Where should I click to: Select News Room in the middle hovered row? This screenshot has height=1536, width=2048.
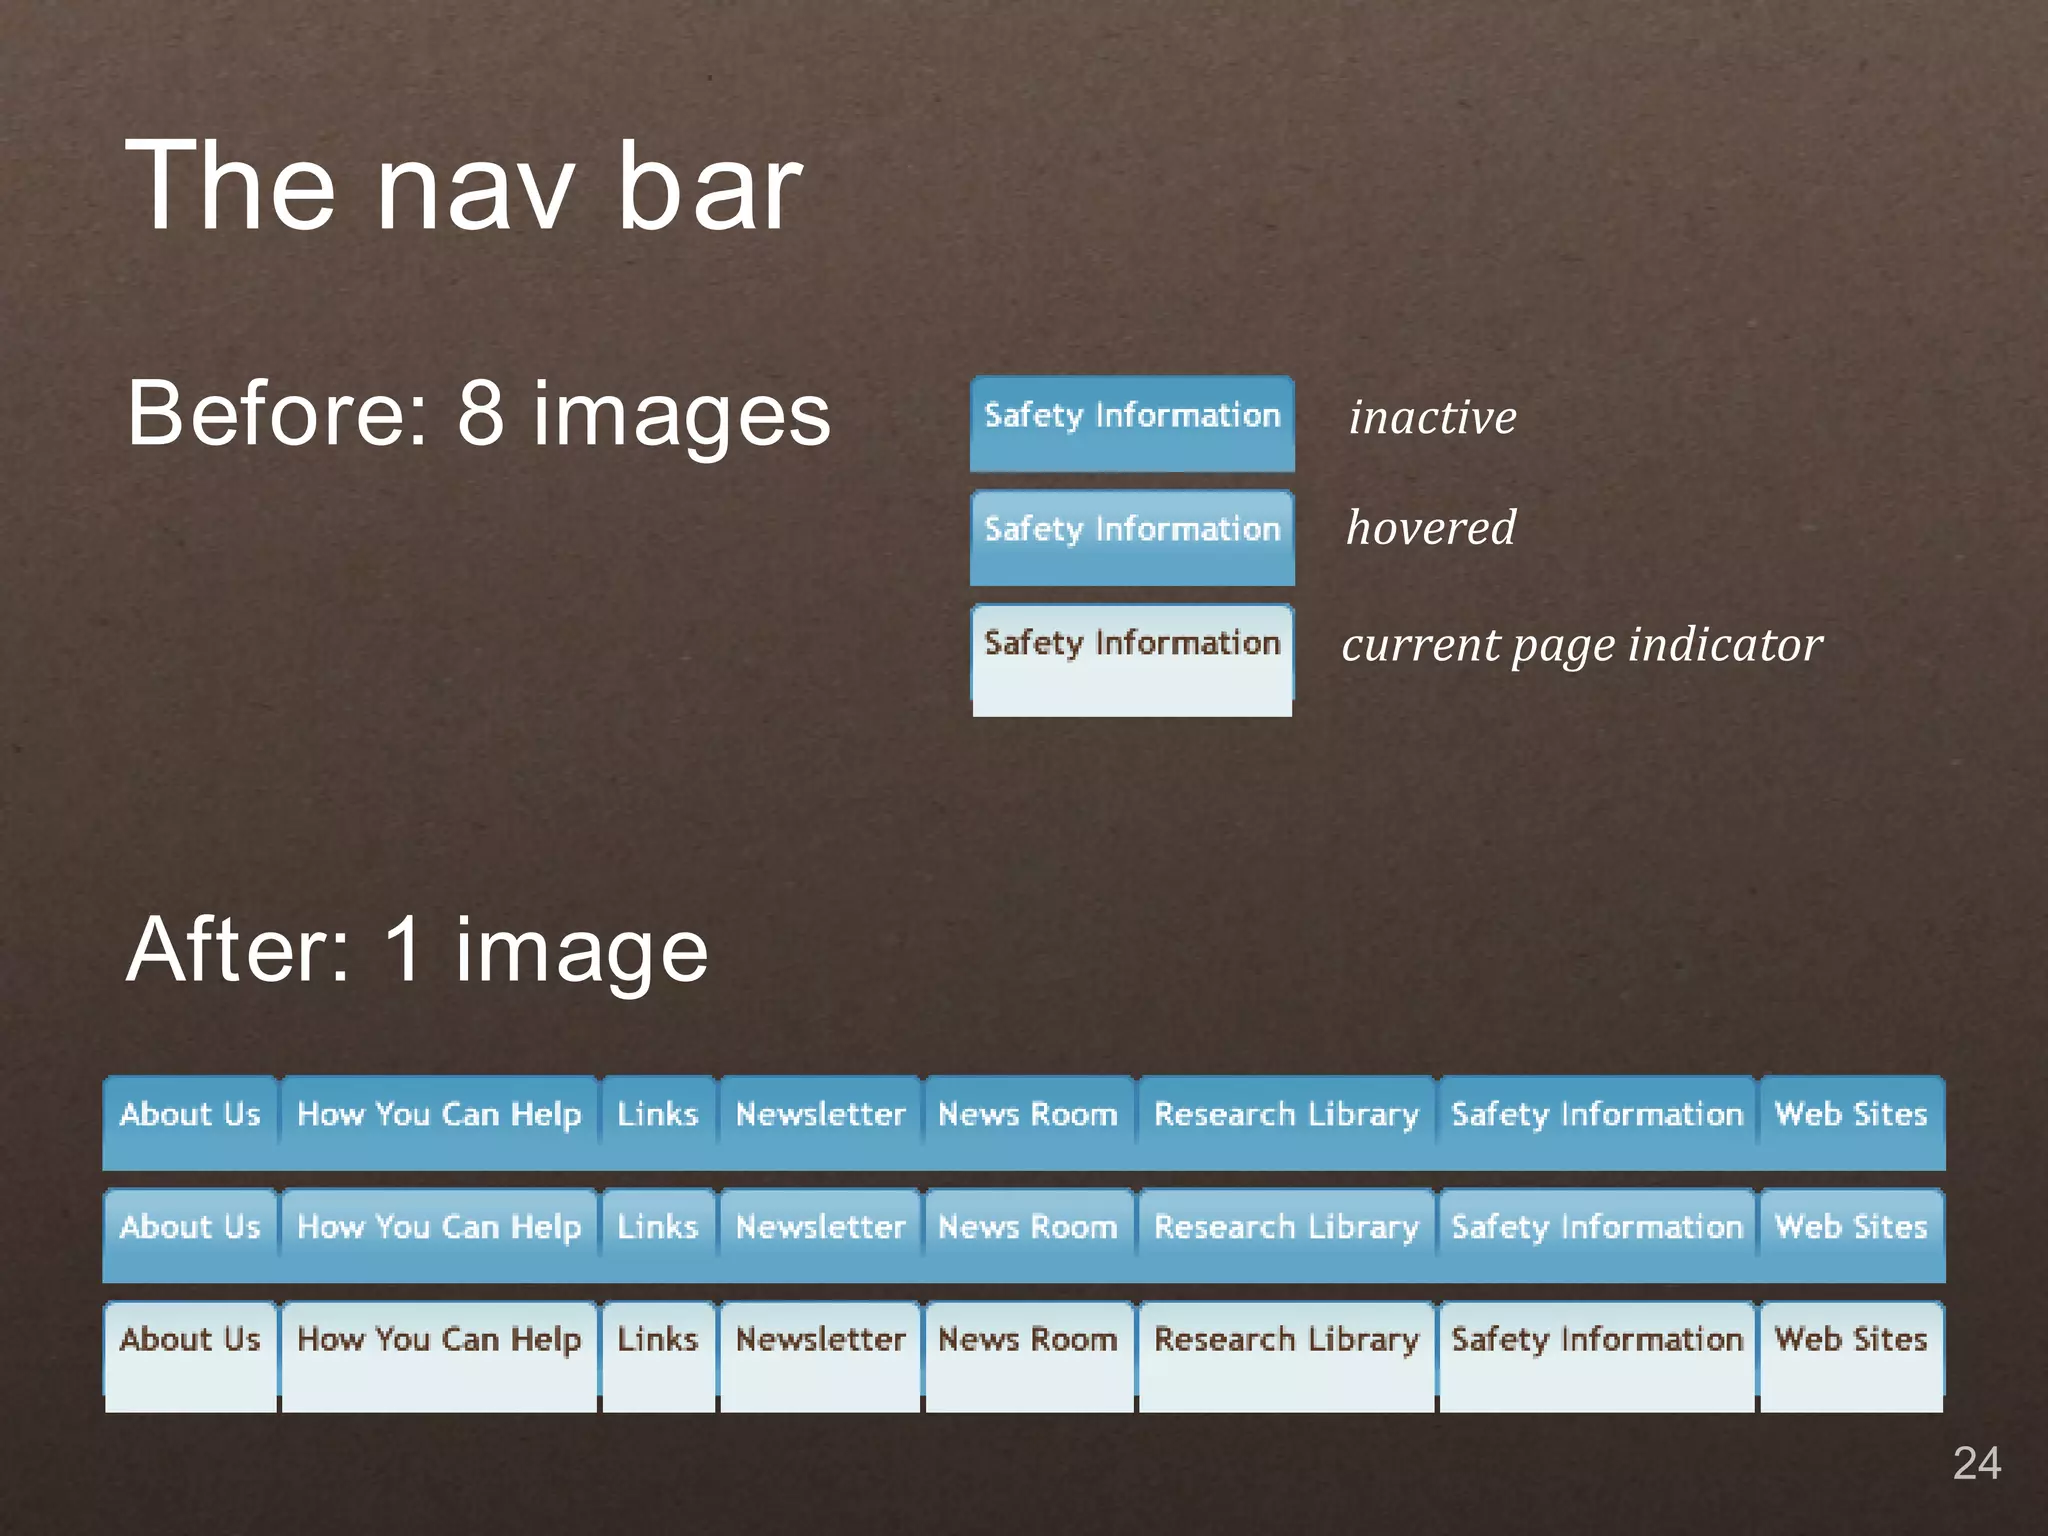1029,1236
